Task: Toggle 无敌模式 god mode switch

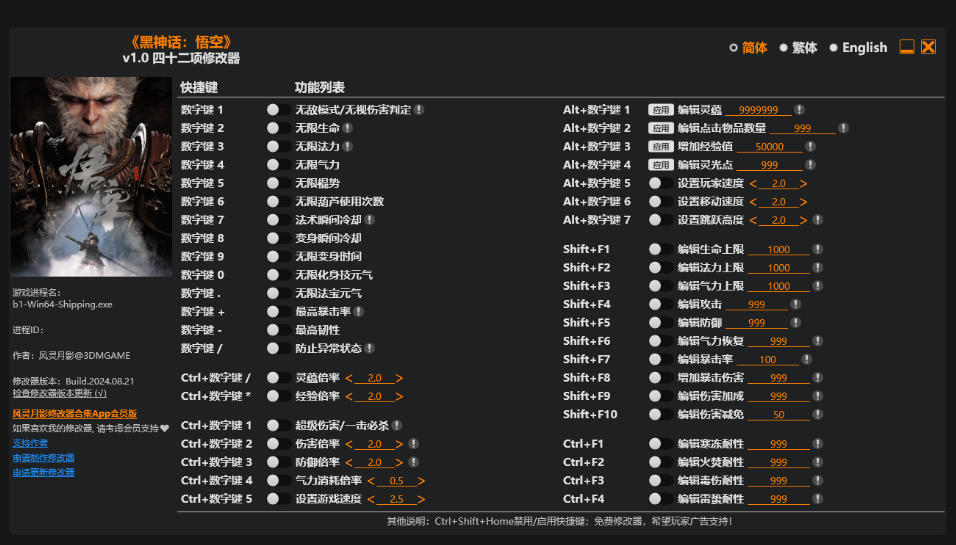Action: click(x=278, y=110)
